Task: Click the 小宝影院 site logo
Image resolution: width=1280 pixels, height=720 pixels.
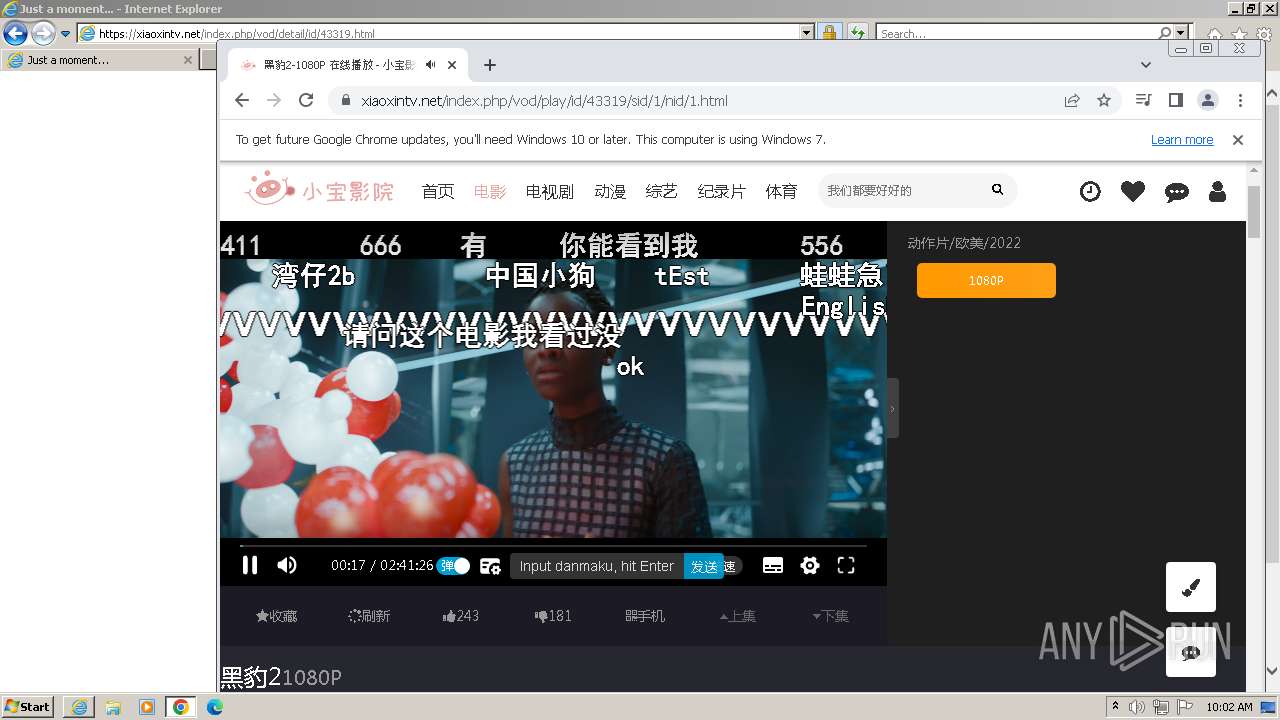Action: [x=319, y=189]
